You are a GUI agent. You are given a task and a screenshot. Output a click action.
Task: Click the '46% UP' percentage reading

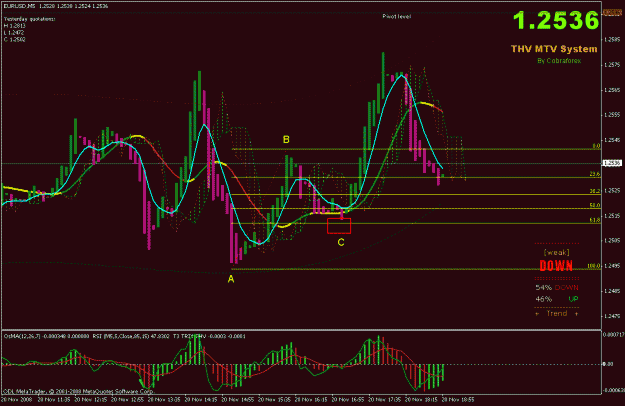[556, 299]
